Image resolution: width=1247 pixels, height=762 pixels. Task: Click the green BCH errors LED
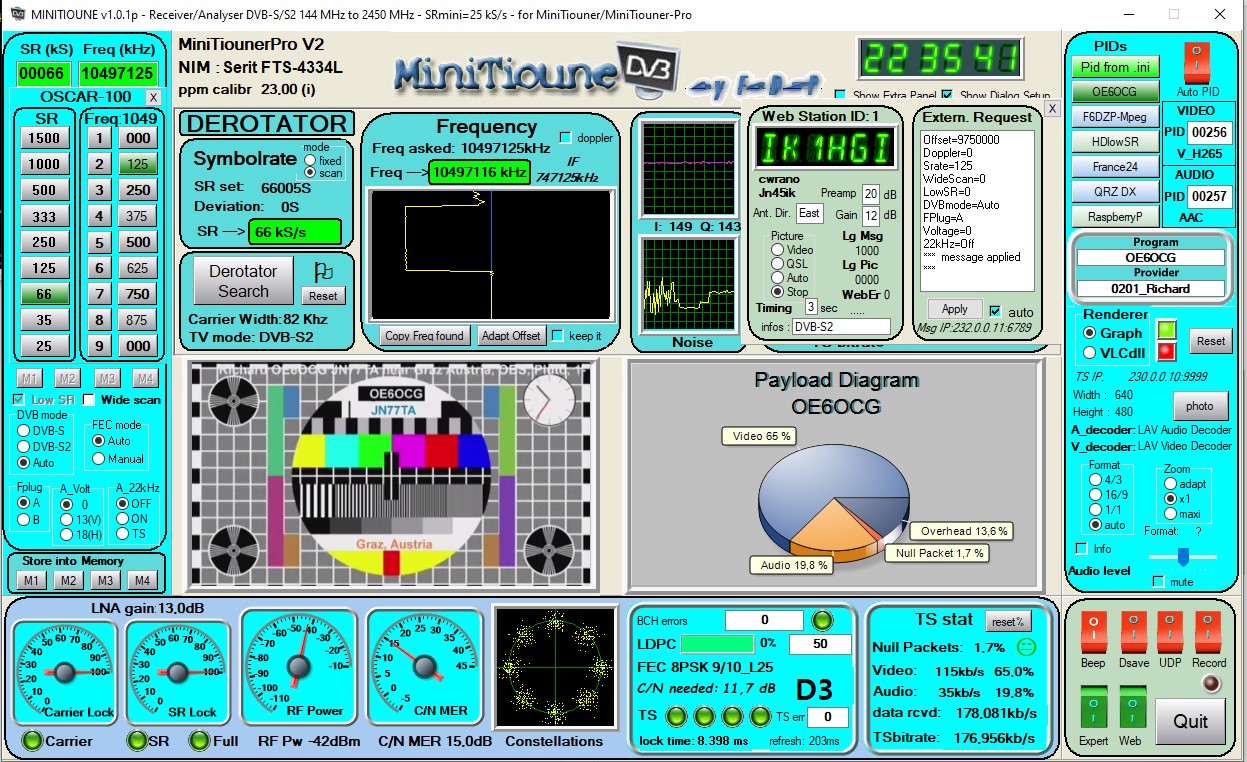(x=822, y=620)
